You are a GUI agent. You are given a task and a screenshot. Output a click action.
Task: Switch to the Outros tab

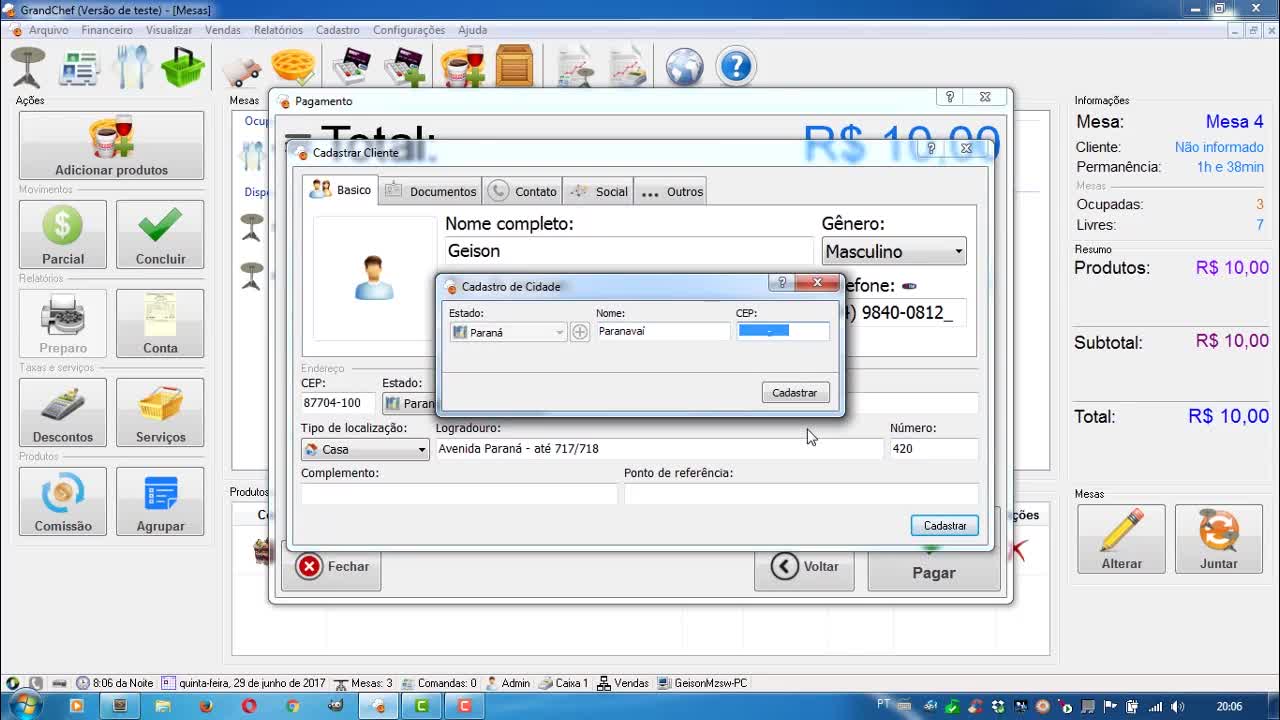[672, 191]
